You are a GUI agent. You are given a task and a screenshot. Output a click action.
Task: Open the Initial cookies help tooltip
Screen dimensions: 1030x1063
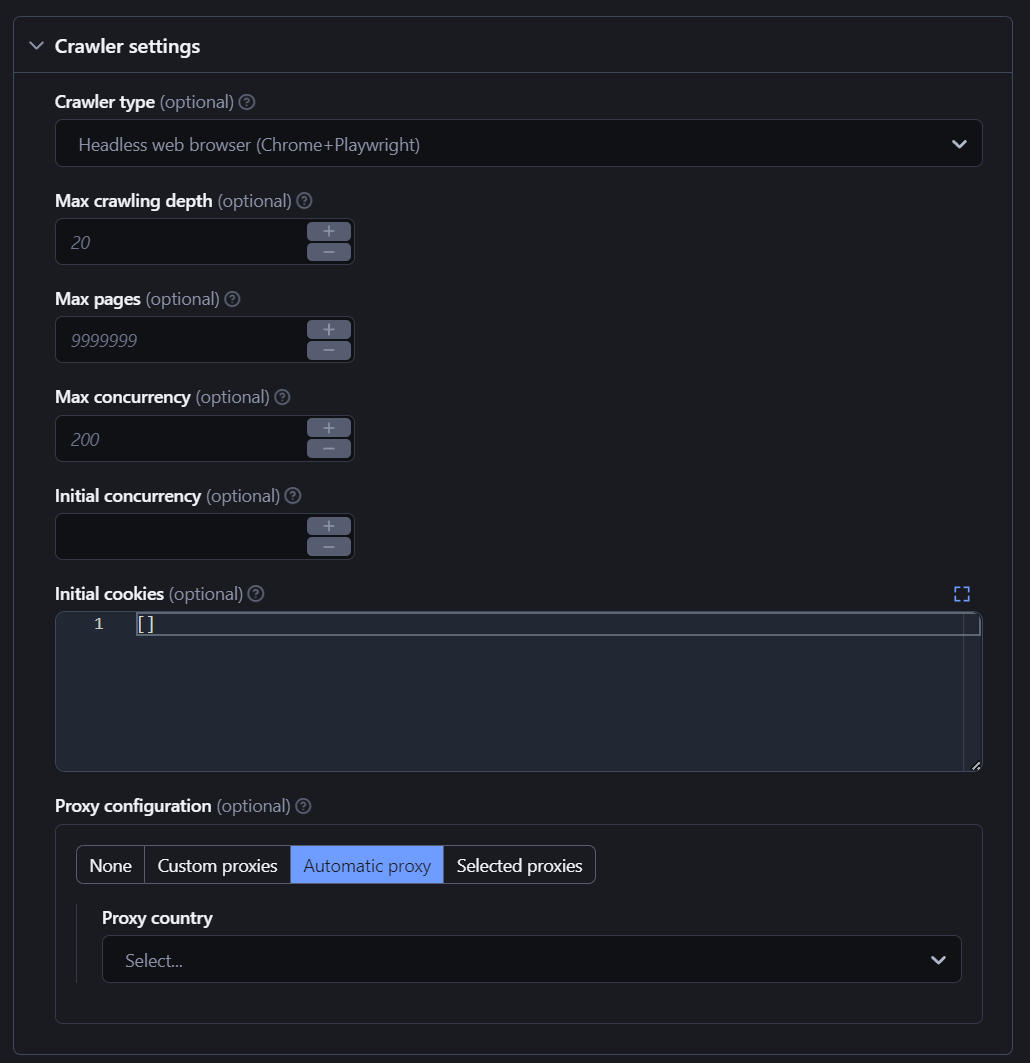(255, 593)
